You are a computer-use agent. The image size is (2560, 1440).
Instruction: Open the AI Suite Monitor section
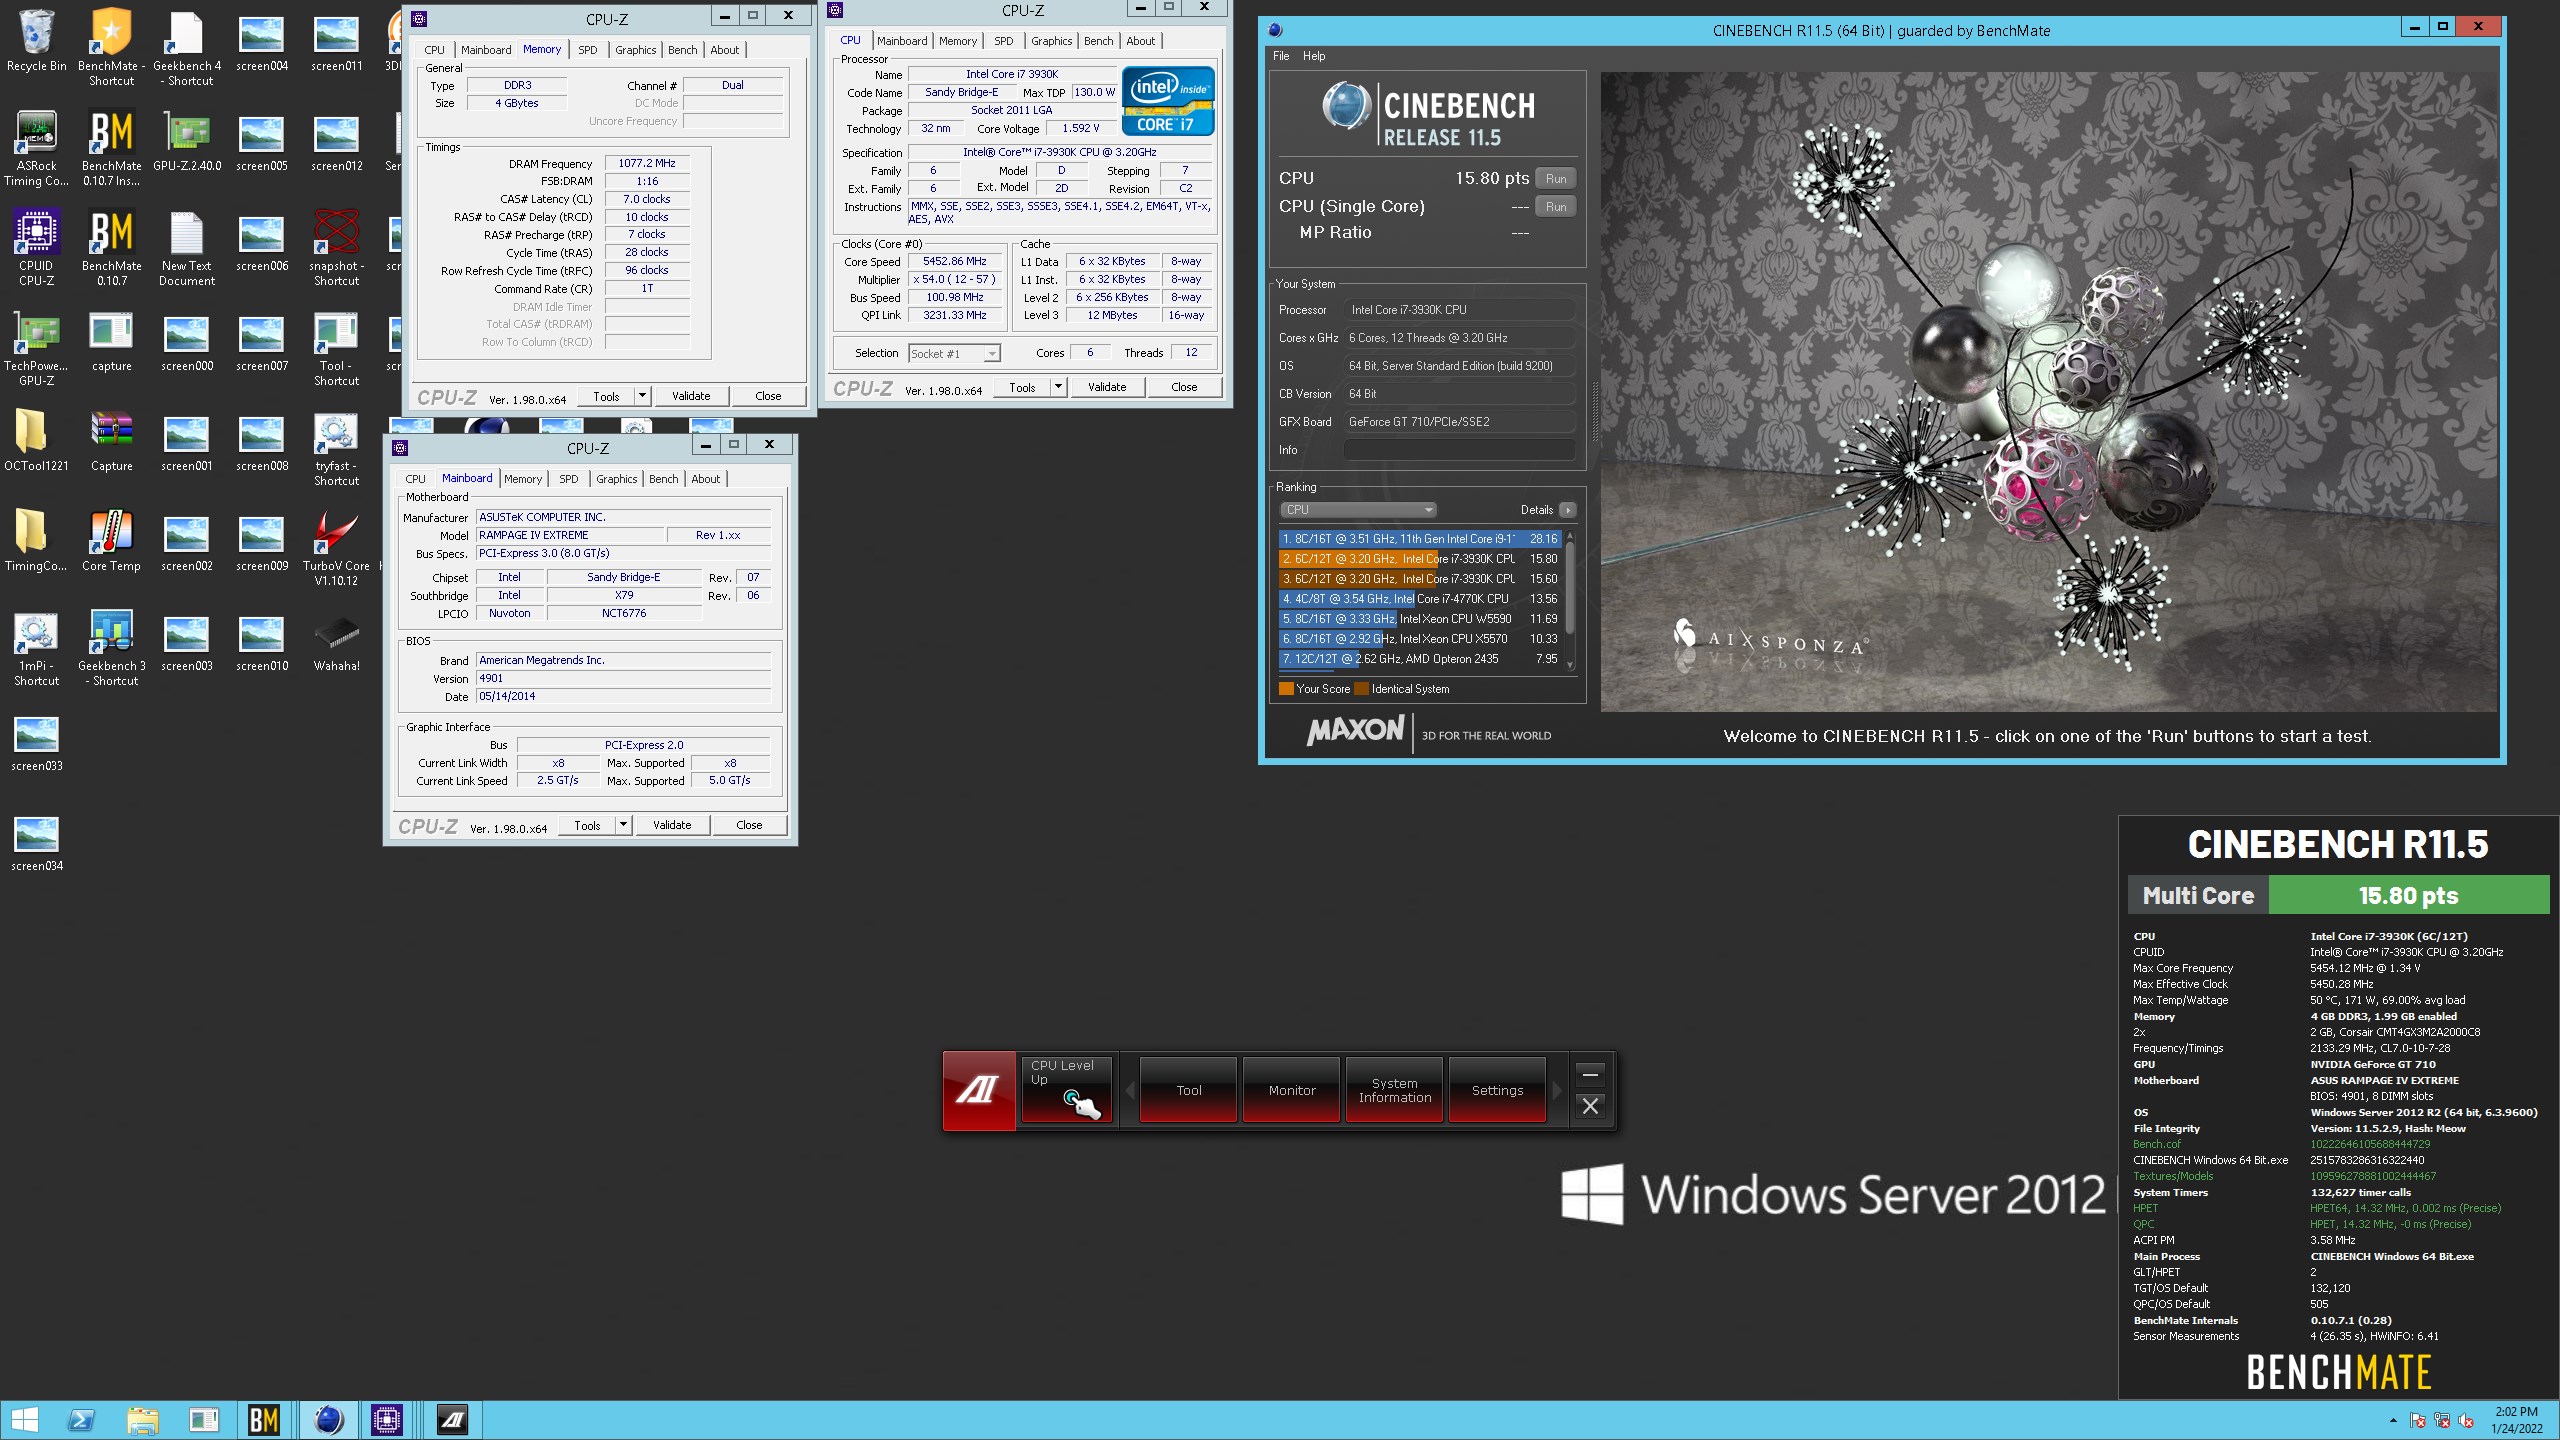(1292, 1090)
